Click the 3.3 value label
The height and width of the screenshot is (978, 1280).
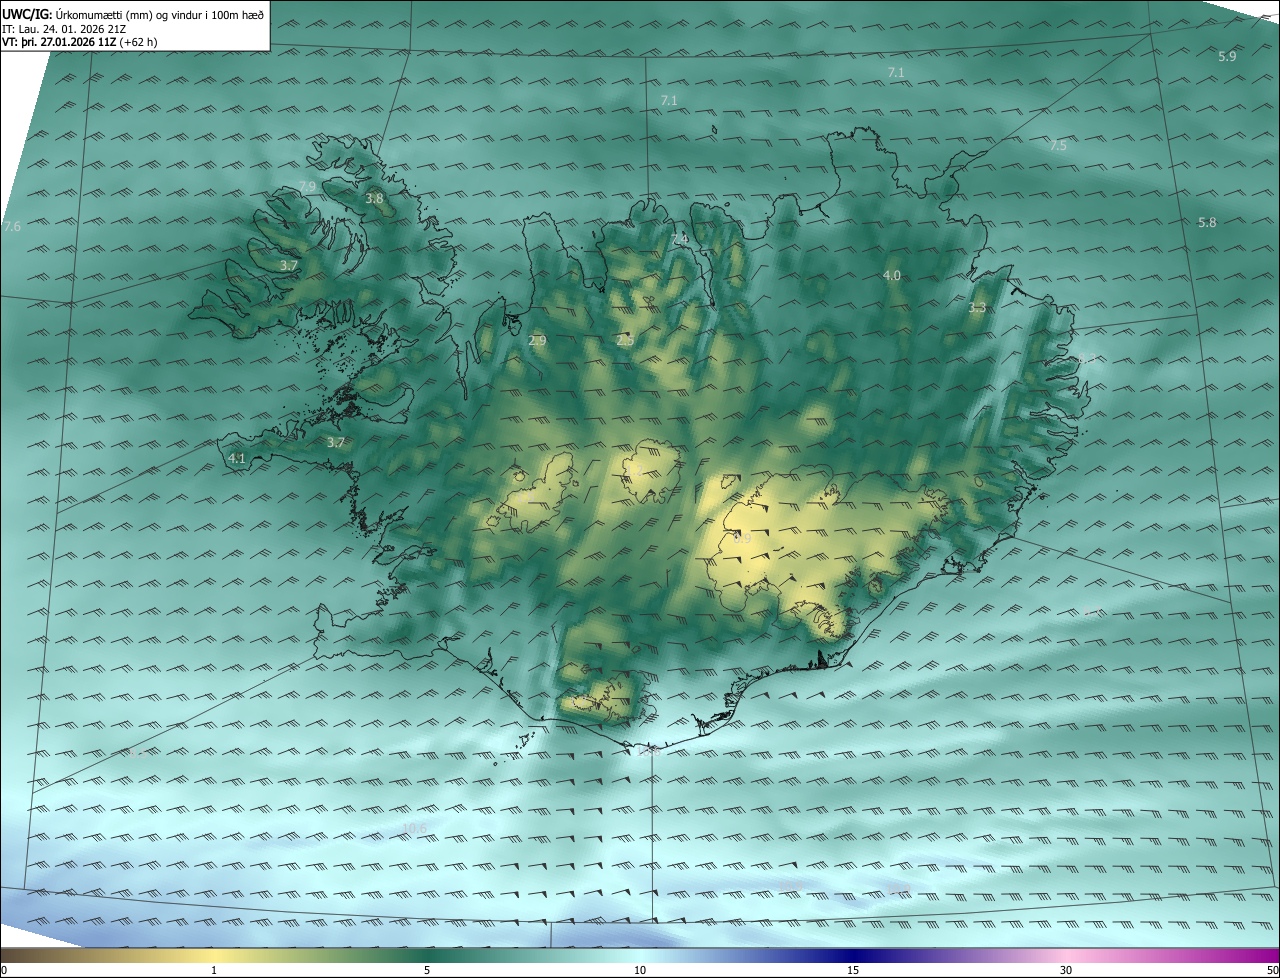click(977, 308)
